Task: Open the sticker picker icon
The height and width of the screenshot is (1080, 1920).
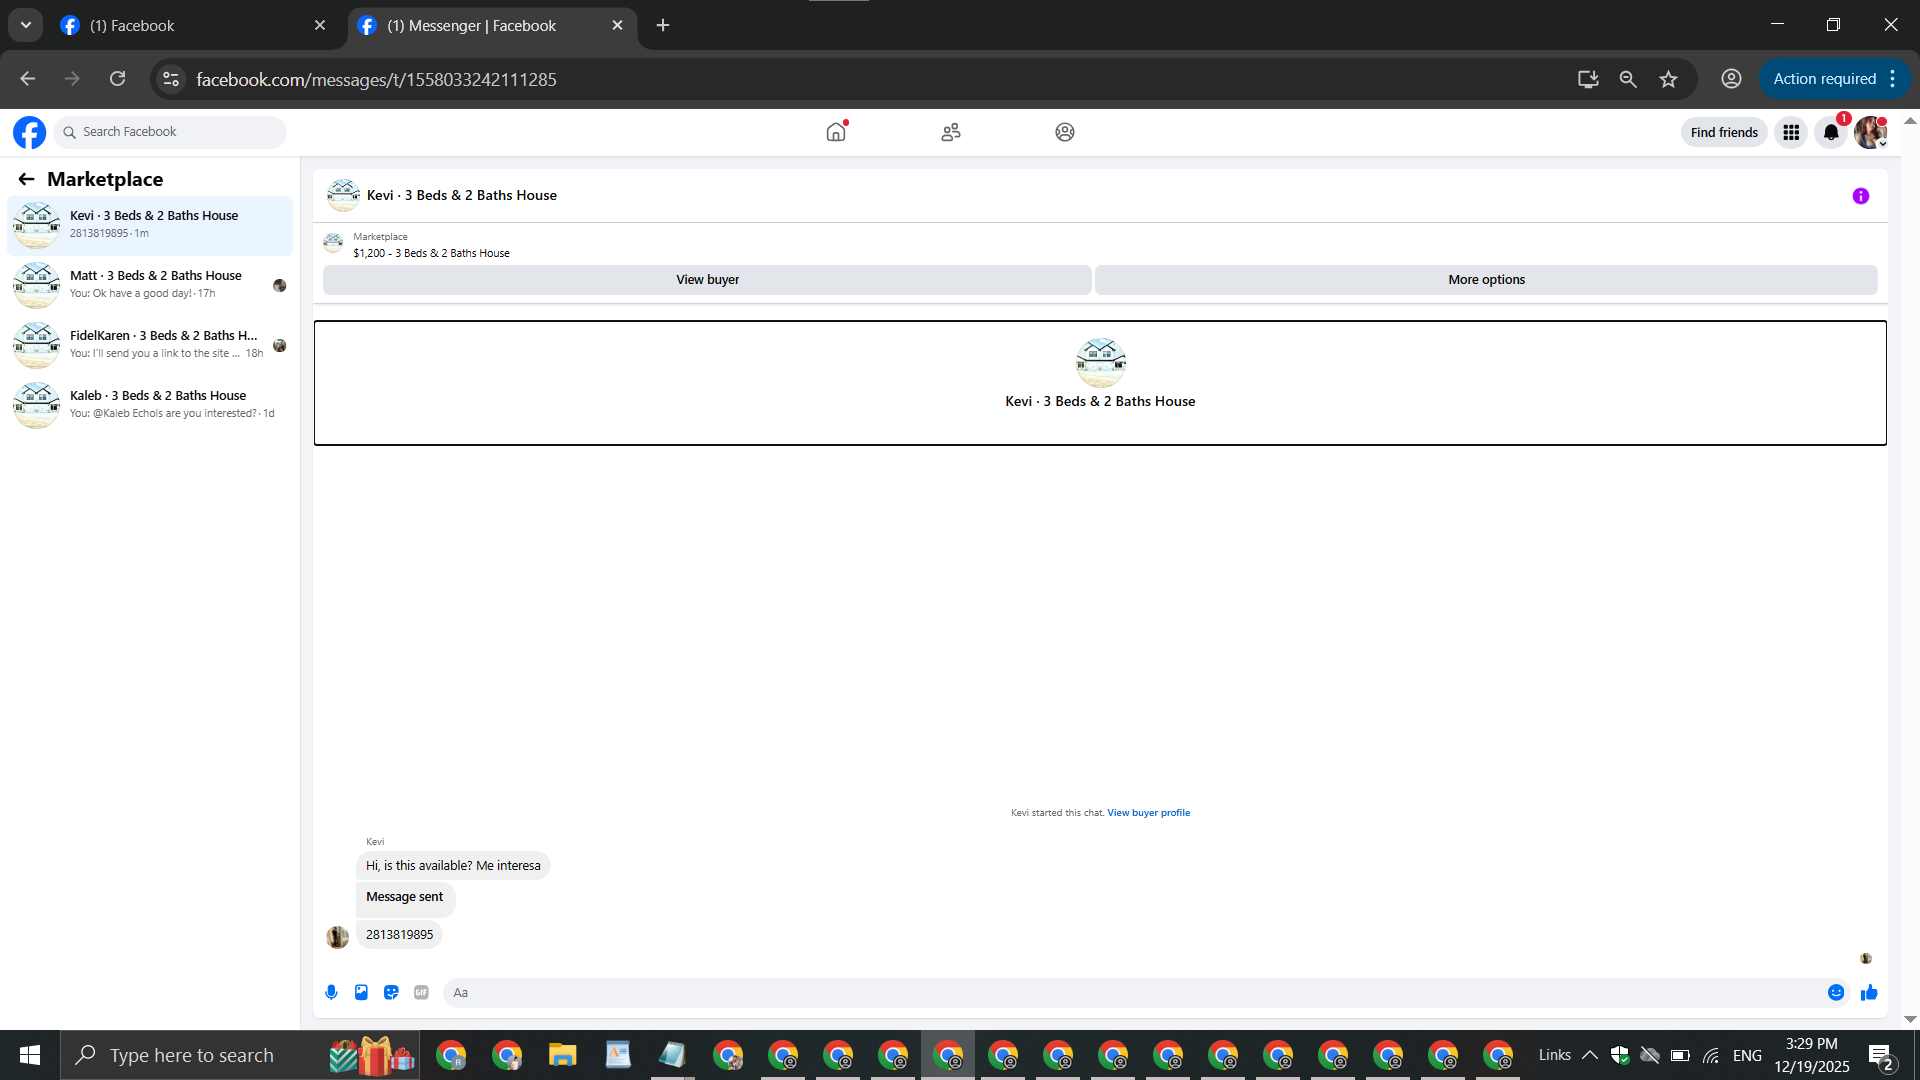Action: tap(391, 992)
